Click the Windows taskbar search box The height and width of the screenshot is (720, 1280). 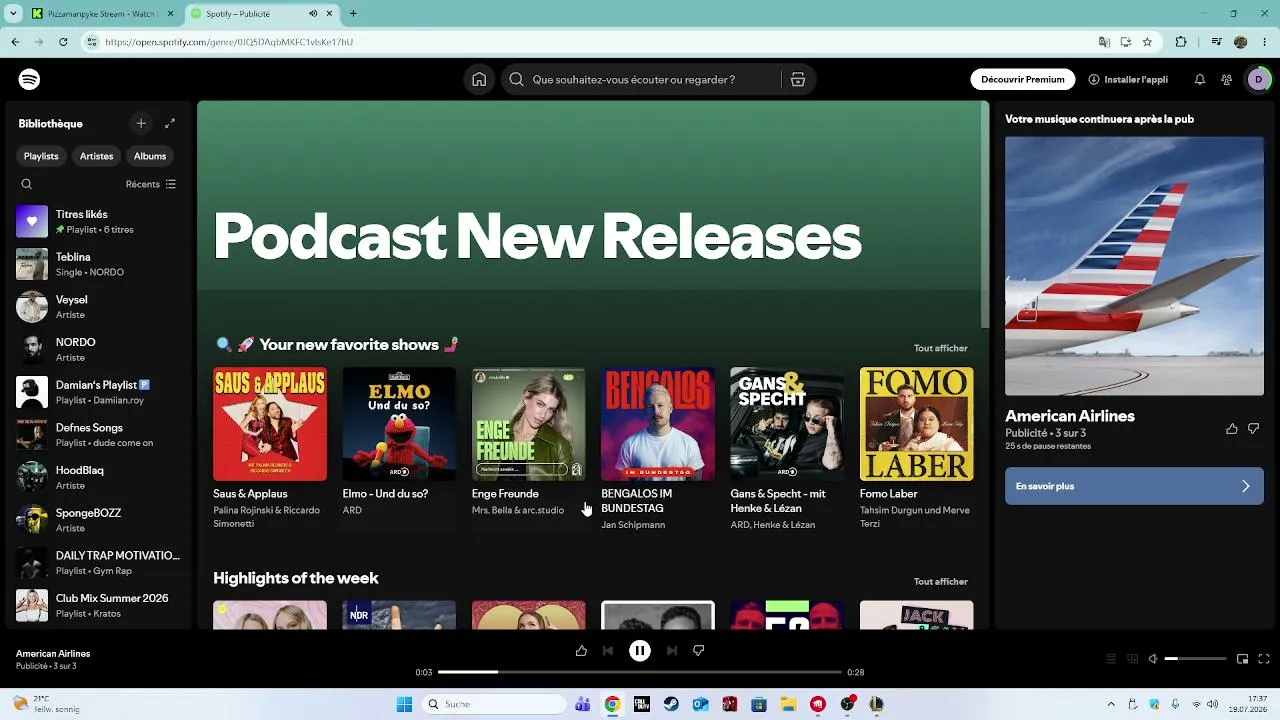click(x=493, y=704)
